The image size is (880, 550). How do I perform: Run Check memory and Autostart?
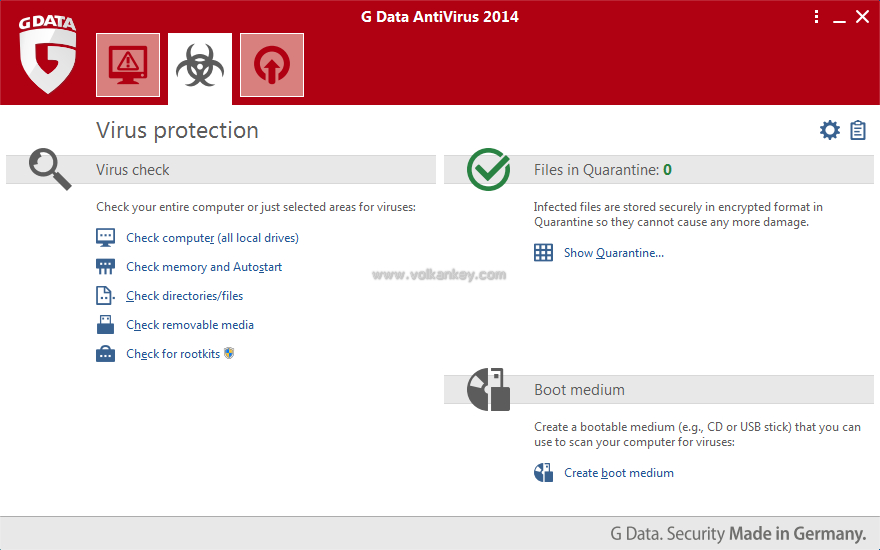point(204,267)
